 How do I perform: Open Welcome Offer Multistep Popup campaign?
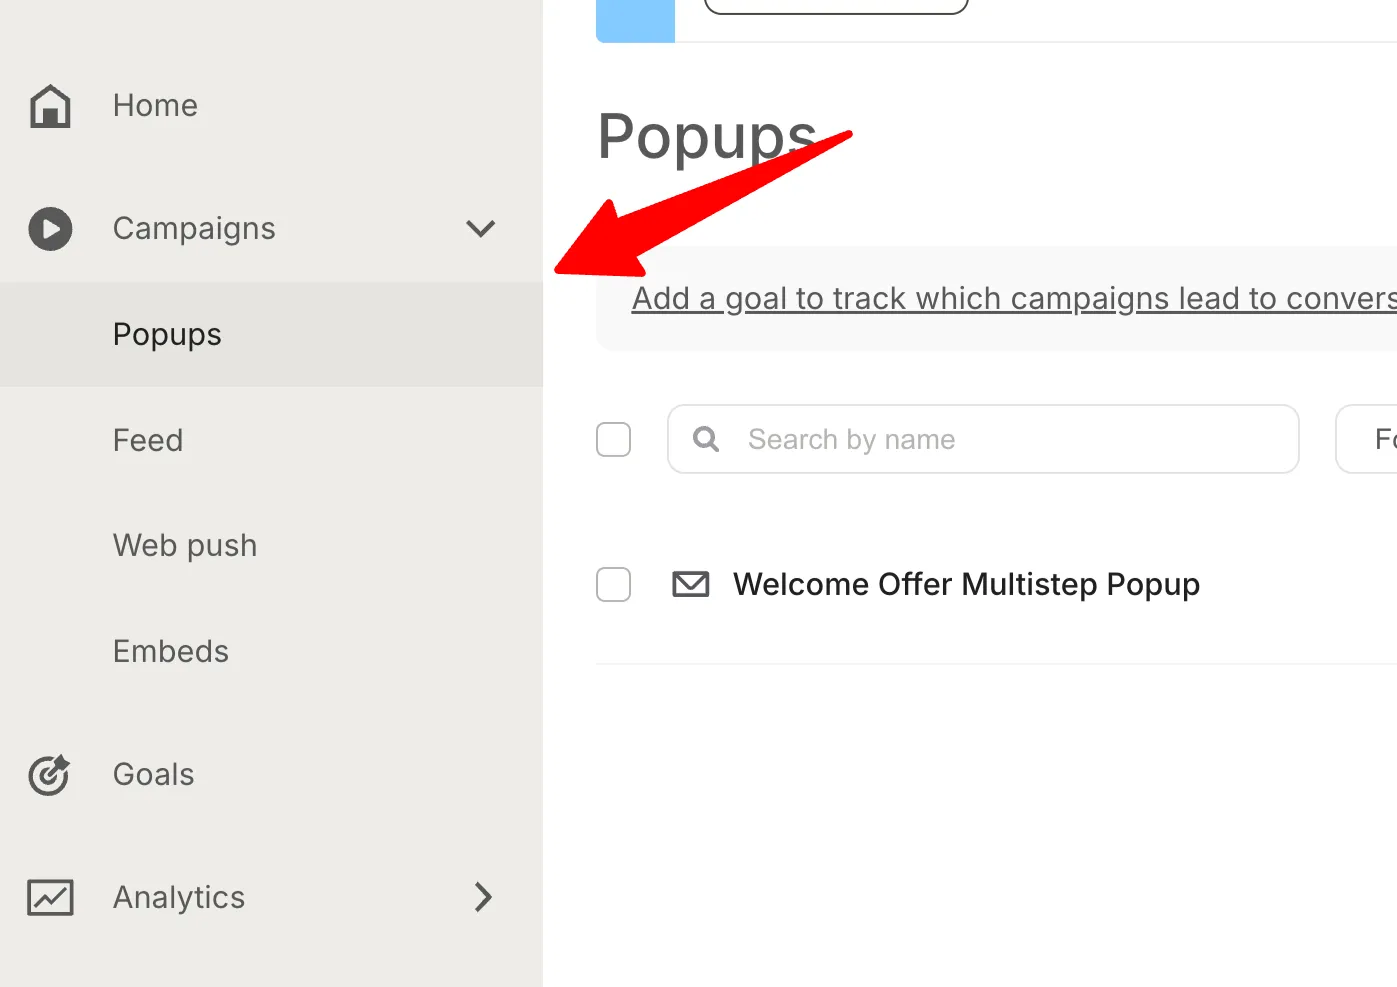(966, 584)
